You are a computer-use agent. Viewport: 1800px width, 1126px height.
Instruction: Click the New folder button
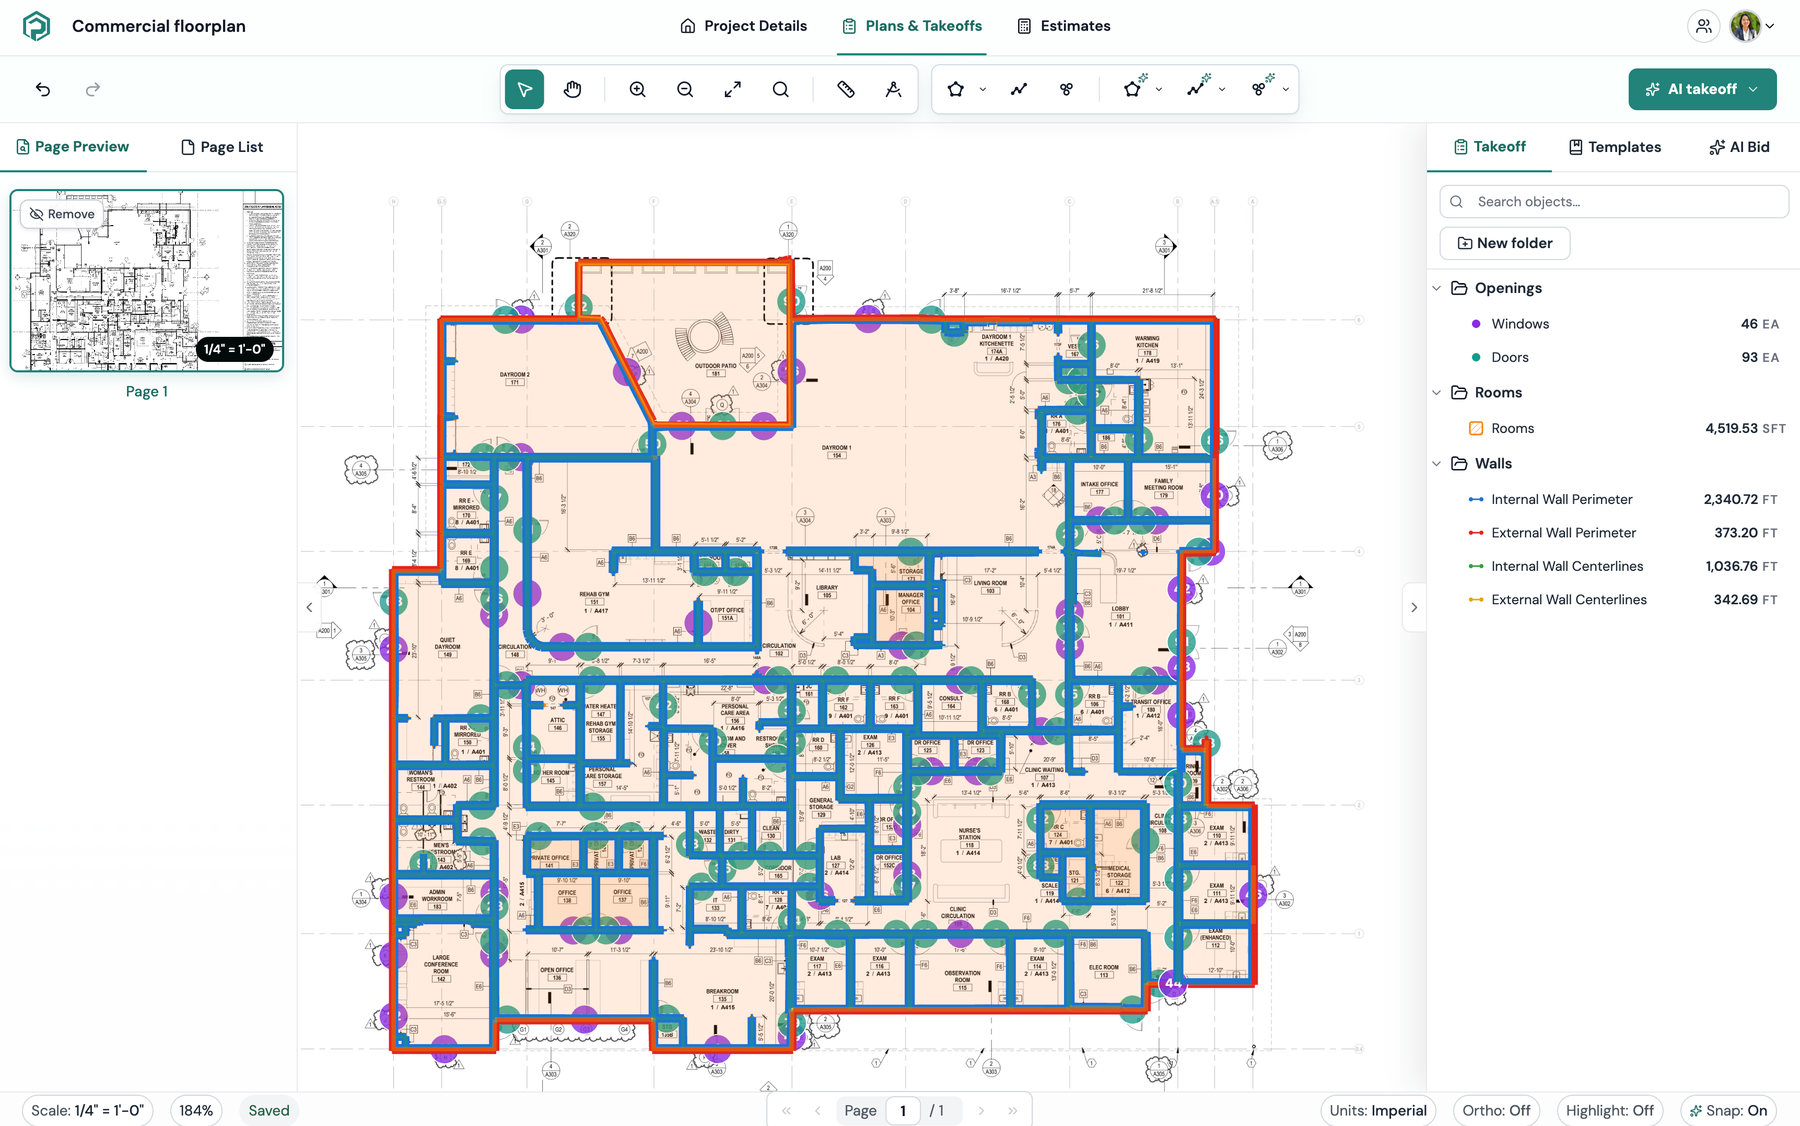pos(1504,243)
